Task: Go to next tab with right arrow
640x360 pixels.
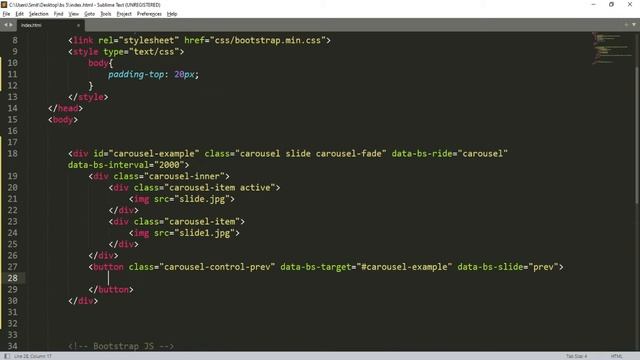Action: [x=11, y=25]
